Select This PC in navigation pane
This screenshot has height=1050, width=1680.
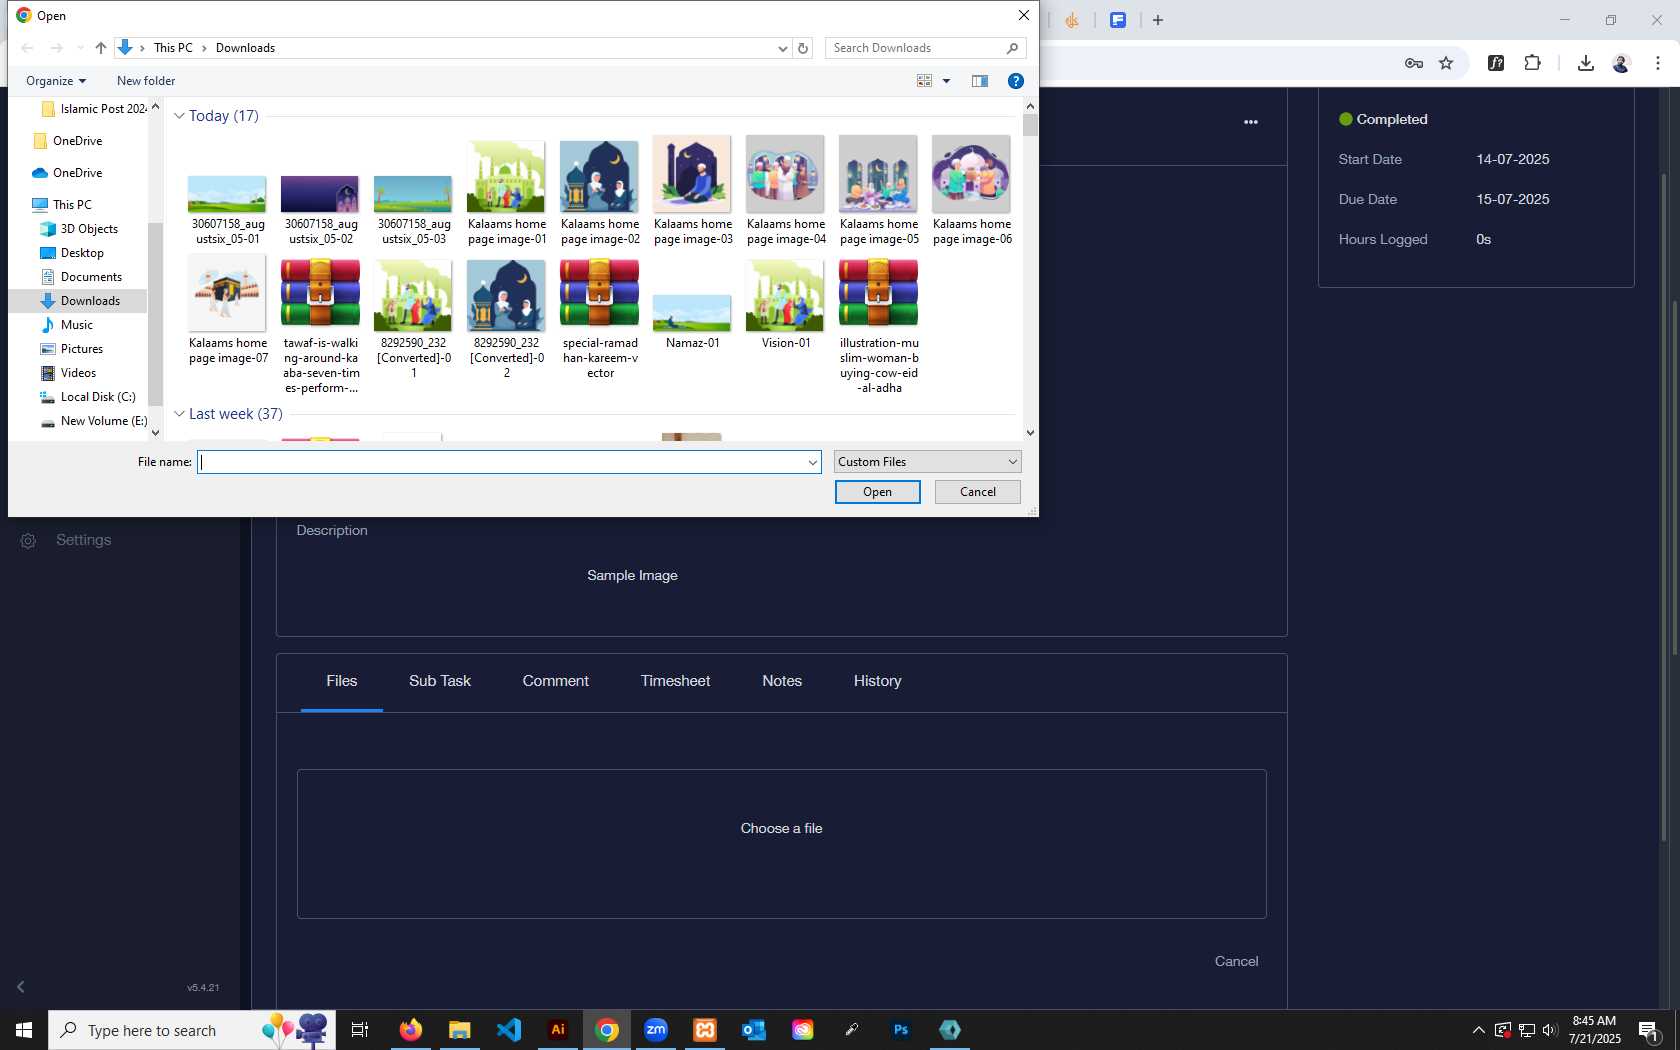tap(62, 205)
